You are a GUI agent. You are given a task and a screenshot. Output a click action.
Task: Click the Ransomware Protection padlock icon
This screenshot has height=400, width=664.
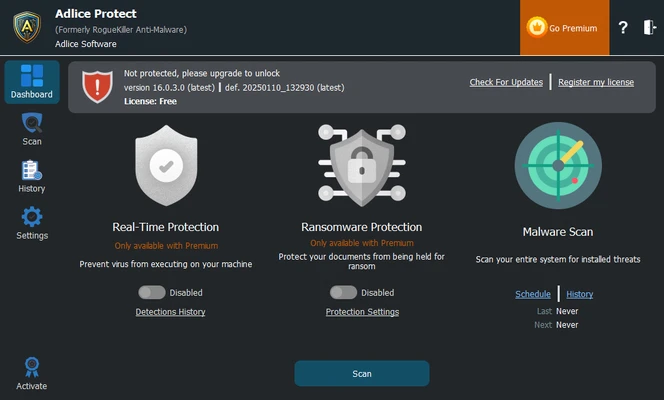click(x=362, y=165)
